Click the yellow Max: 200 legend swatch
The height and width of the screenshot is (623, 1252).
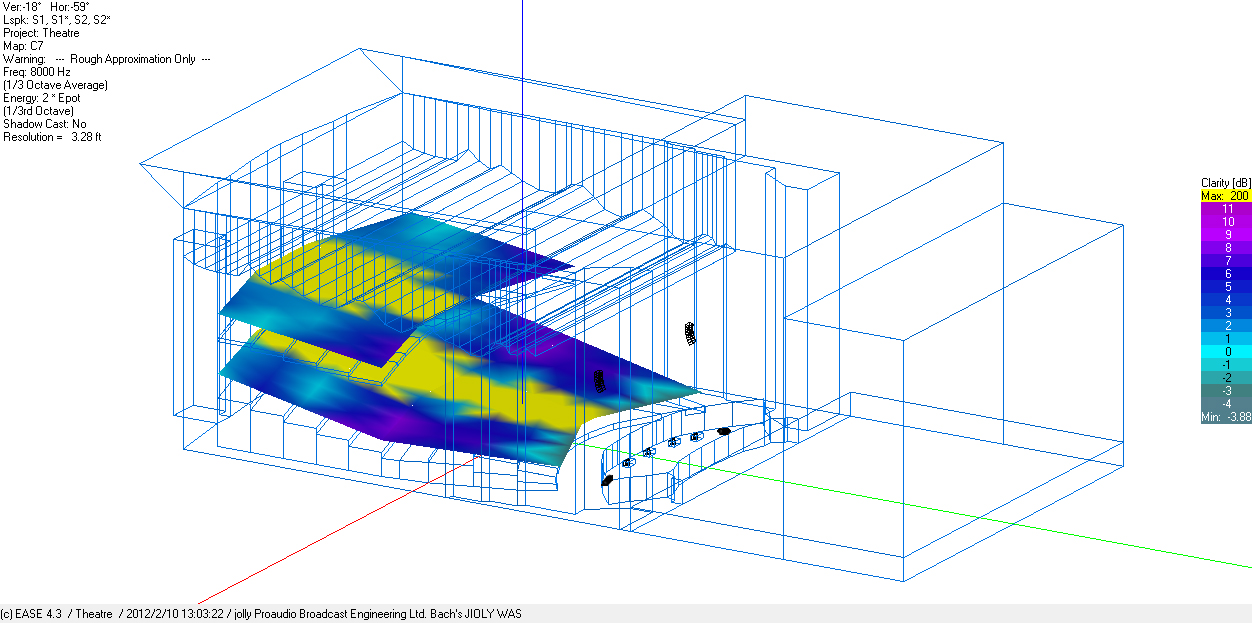[x=1225, y=196]
